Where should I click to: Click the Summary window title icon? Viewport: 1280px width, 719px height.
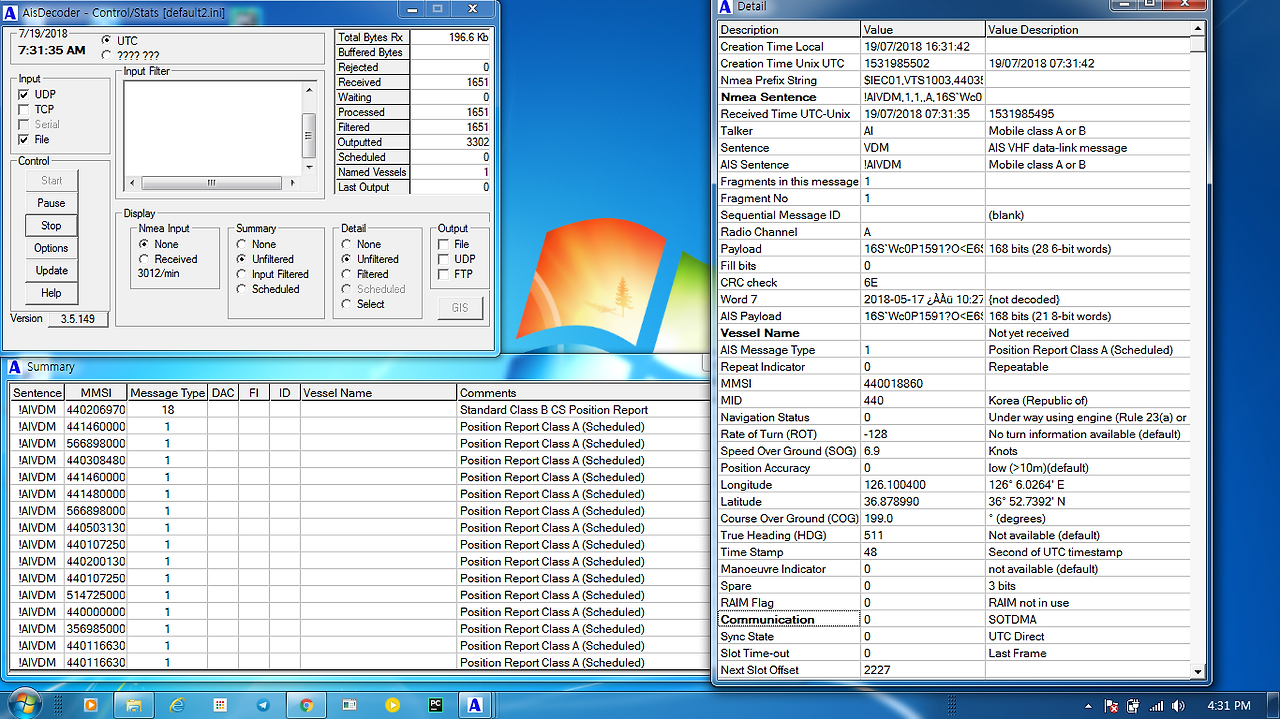(x=14, y=367)
